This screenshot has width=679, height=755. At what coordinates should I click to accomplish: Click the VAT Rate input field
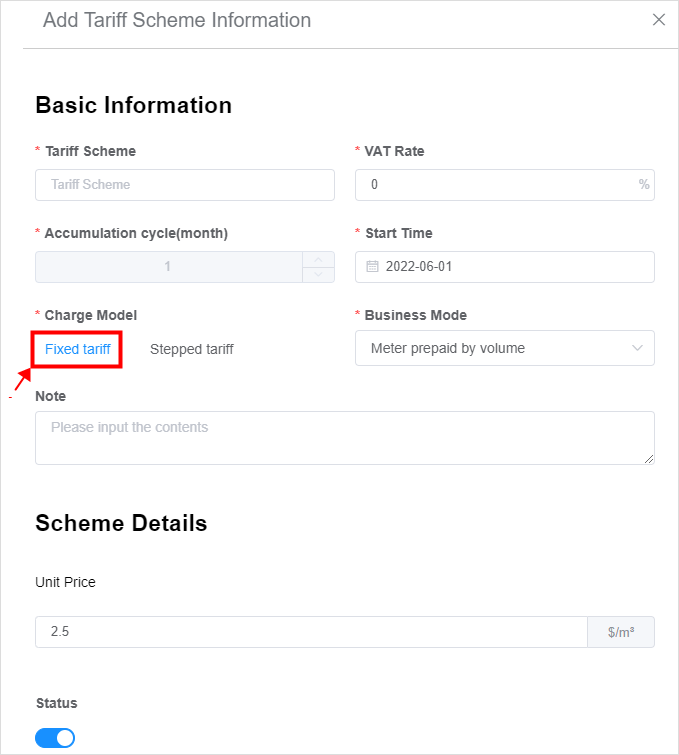click(x=505, y=185)
